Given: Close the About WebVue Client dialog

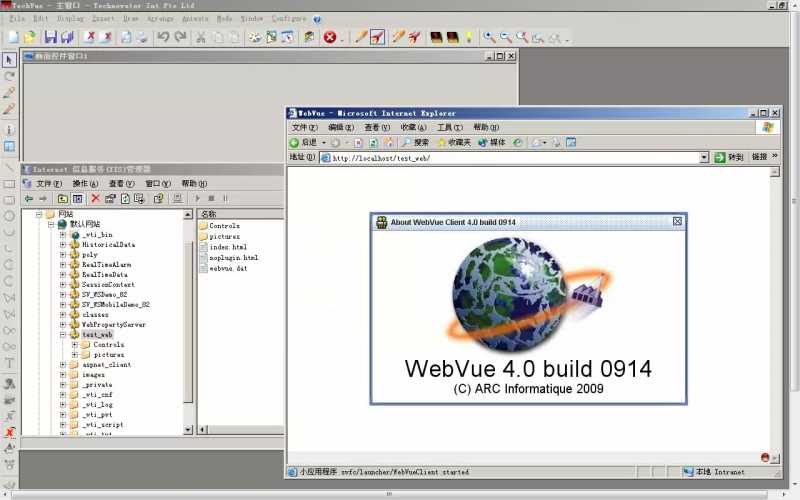Looking at the screenshot, I should coord(677,221).
